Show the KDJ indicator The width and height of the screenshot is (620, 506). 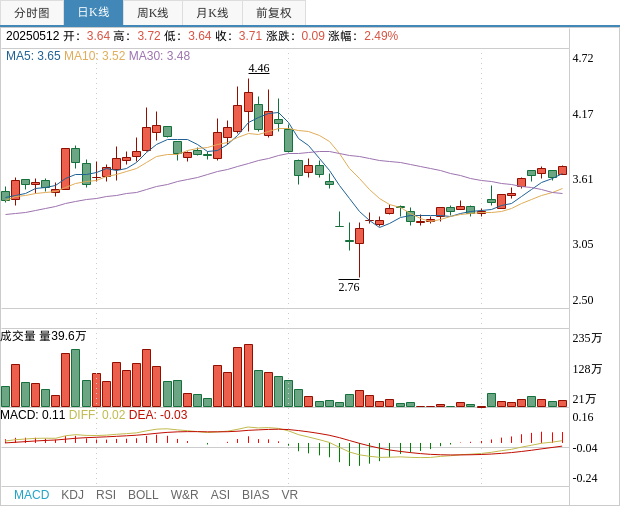click(x=72, y=495)
